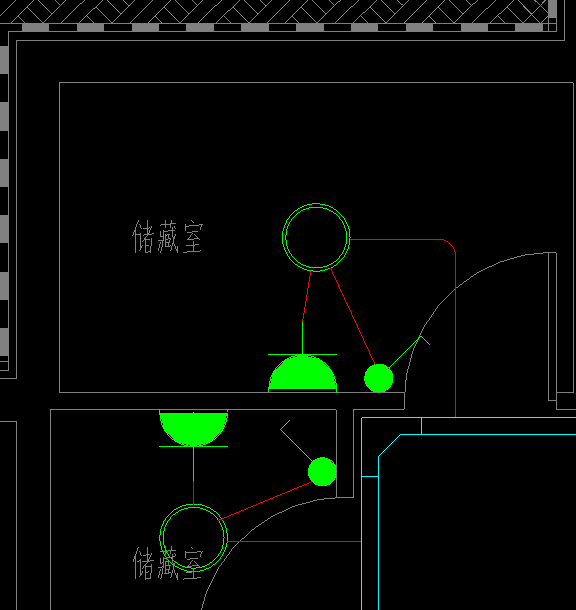Select the lower room's ceiling lamp circle

point(193,538)
